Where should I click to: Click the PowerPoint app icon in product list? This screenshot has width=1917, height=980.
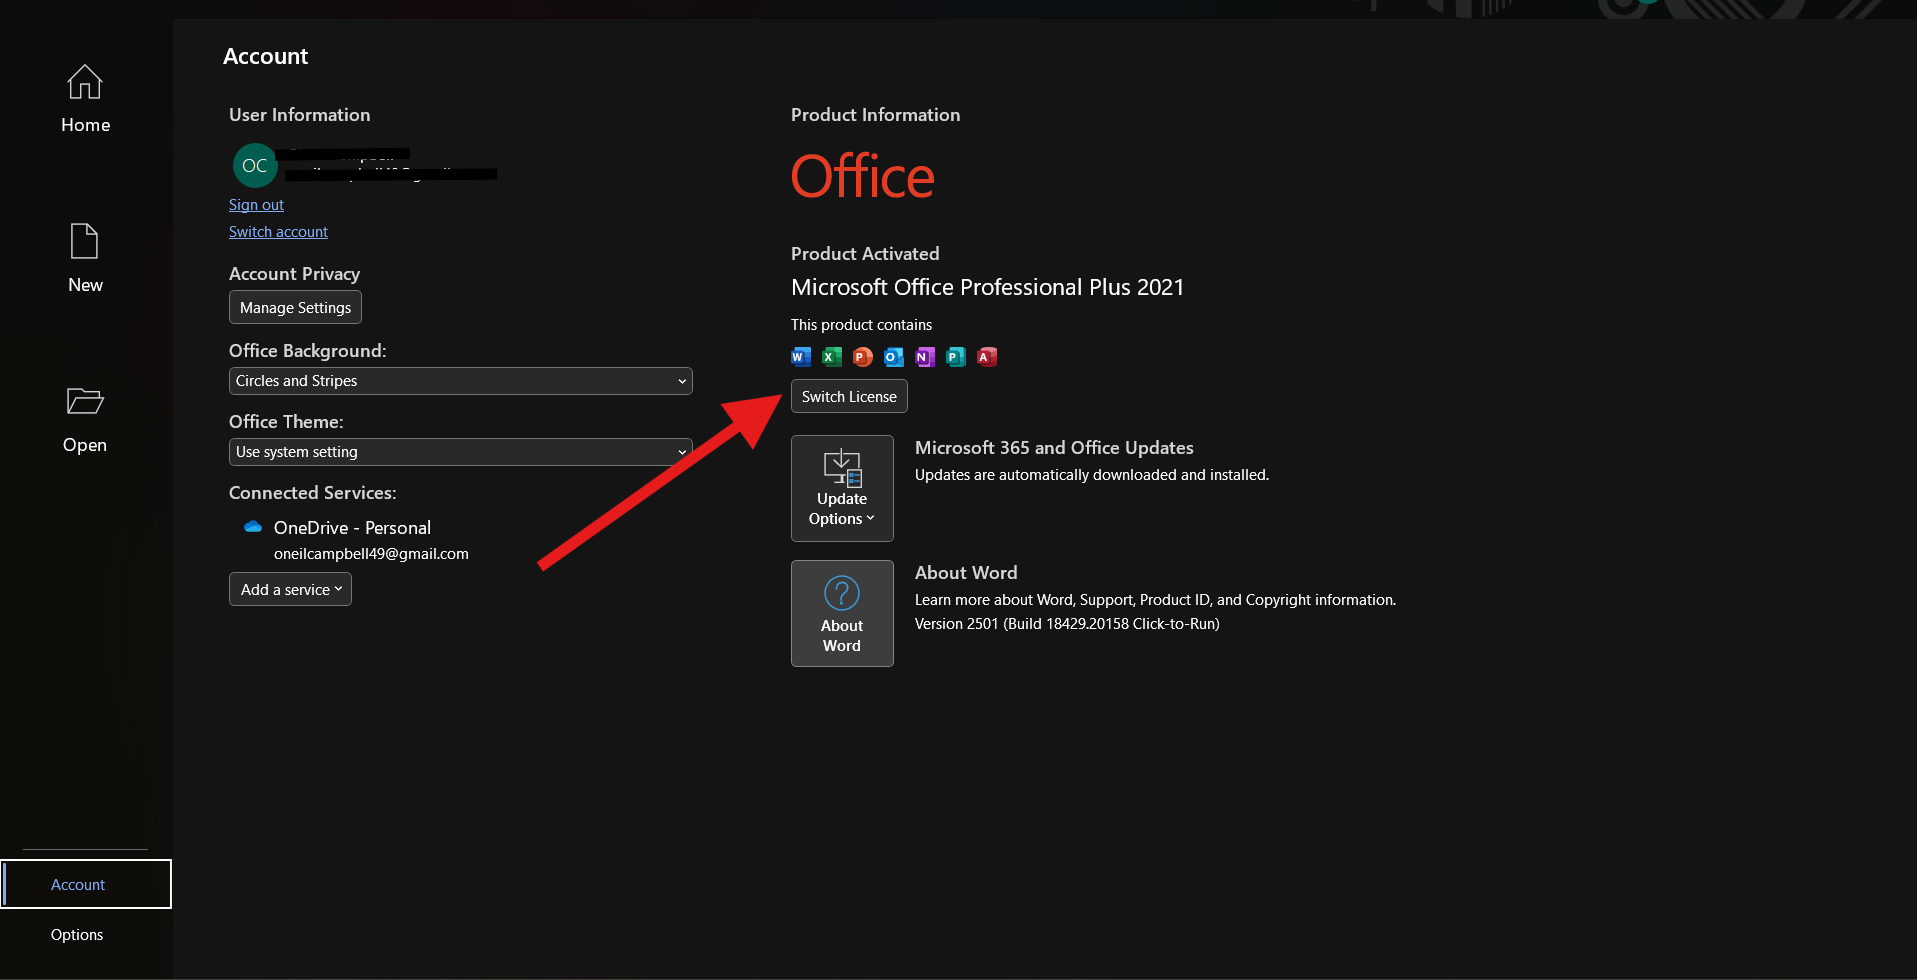click(x=863, y=357)
